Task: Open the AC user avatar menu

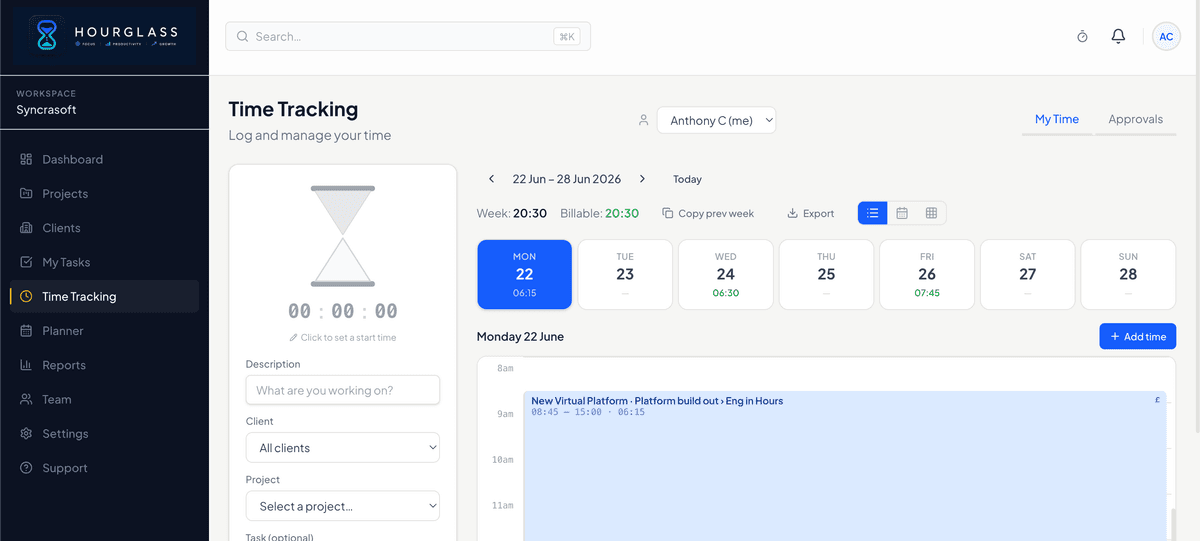Action: pos(1166,37)
